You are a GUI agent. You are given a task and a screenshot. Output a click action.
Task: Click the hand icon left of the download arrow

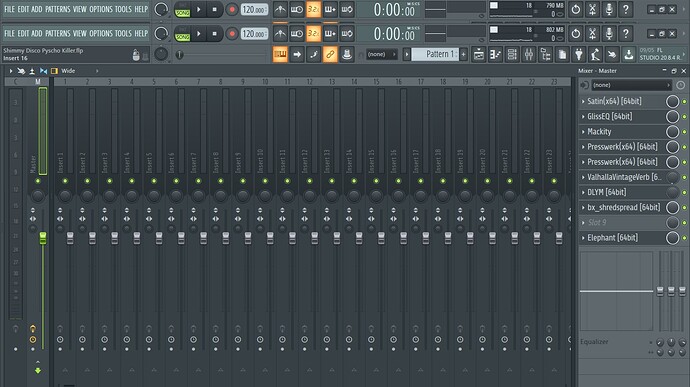click(x=612, y=55)
